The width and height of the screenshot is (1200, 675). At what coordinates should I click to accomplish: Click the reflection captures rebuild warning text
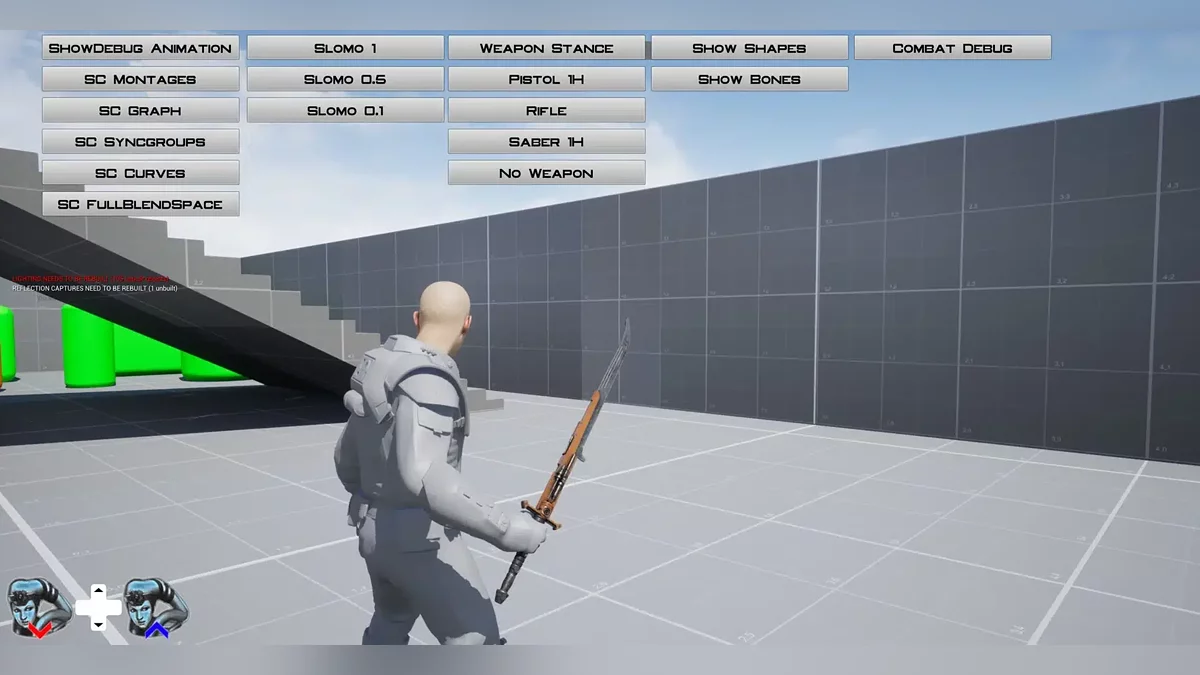click(95, 288)
